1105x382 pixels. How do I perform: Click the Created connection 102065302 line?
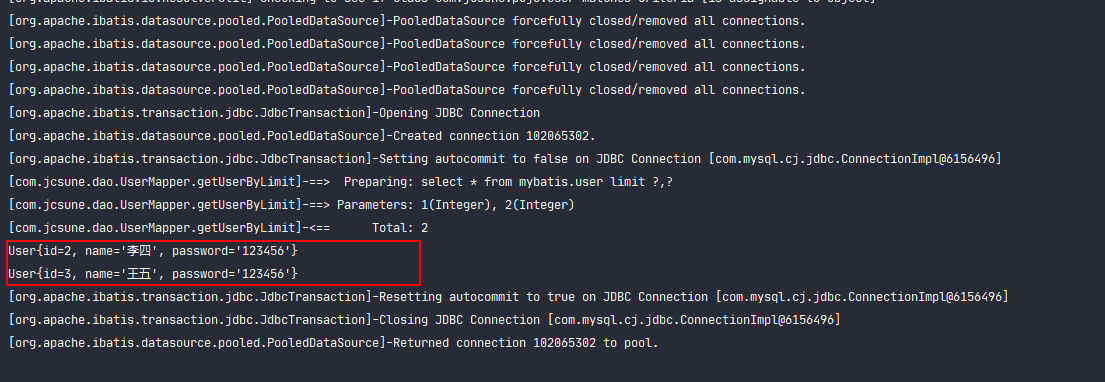302,136
